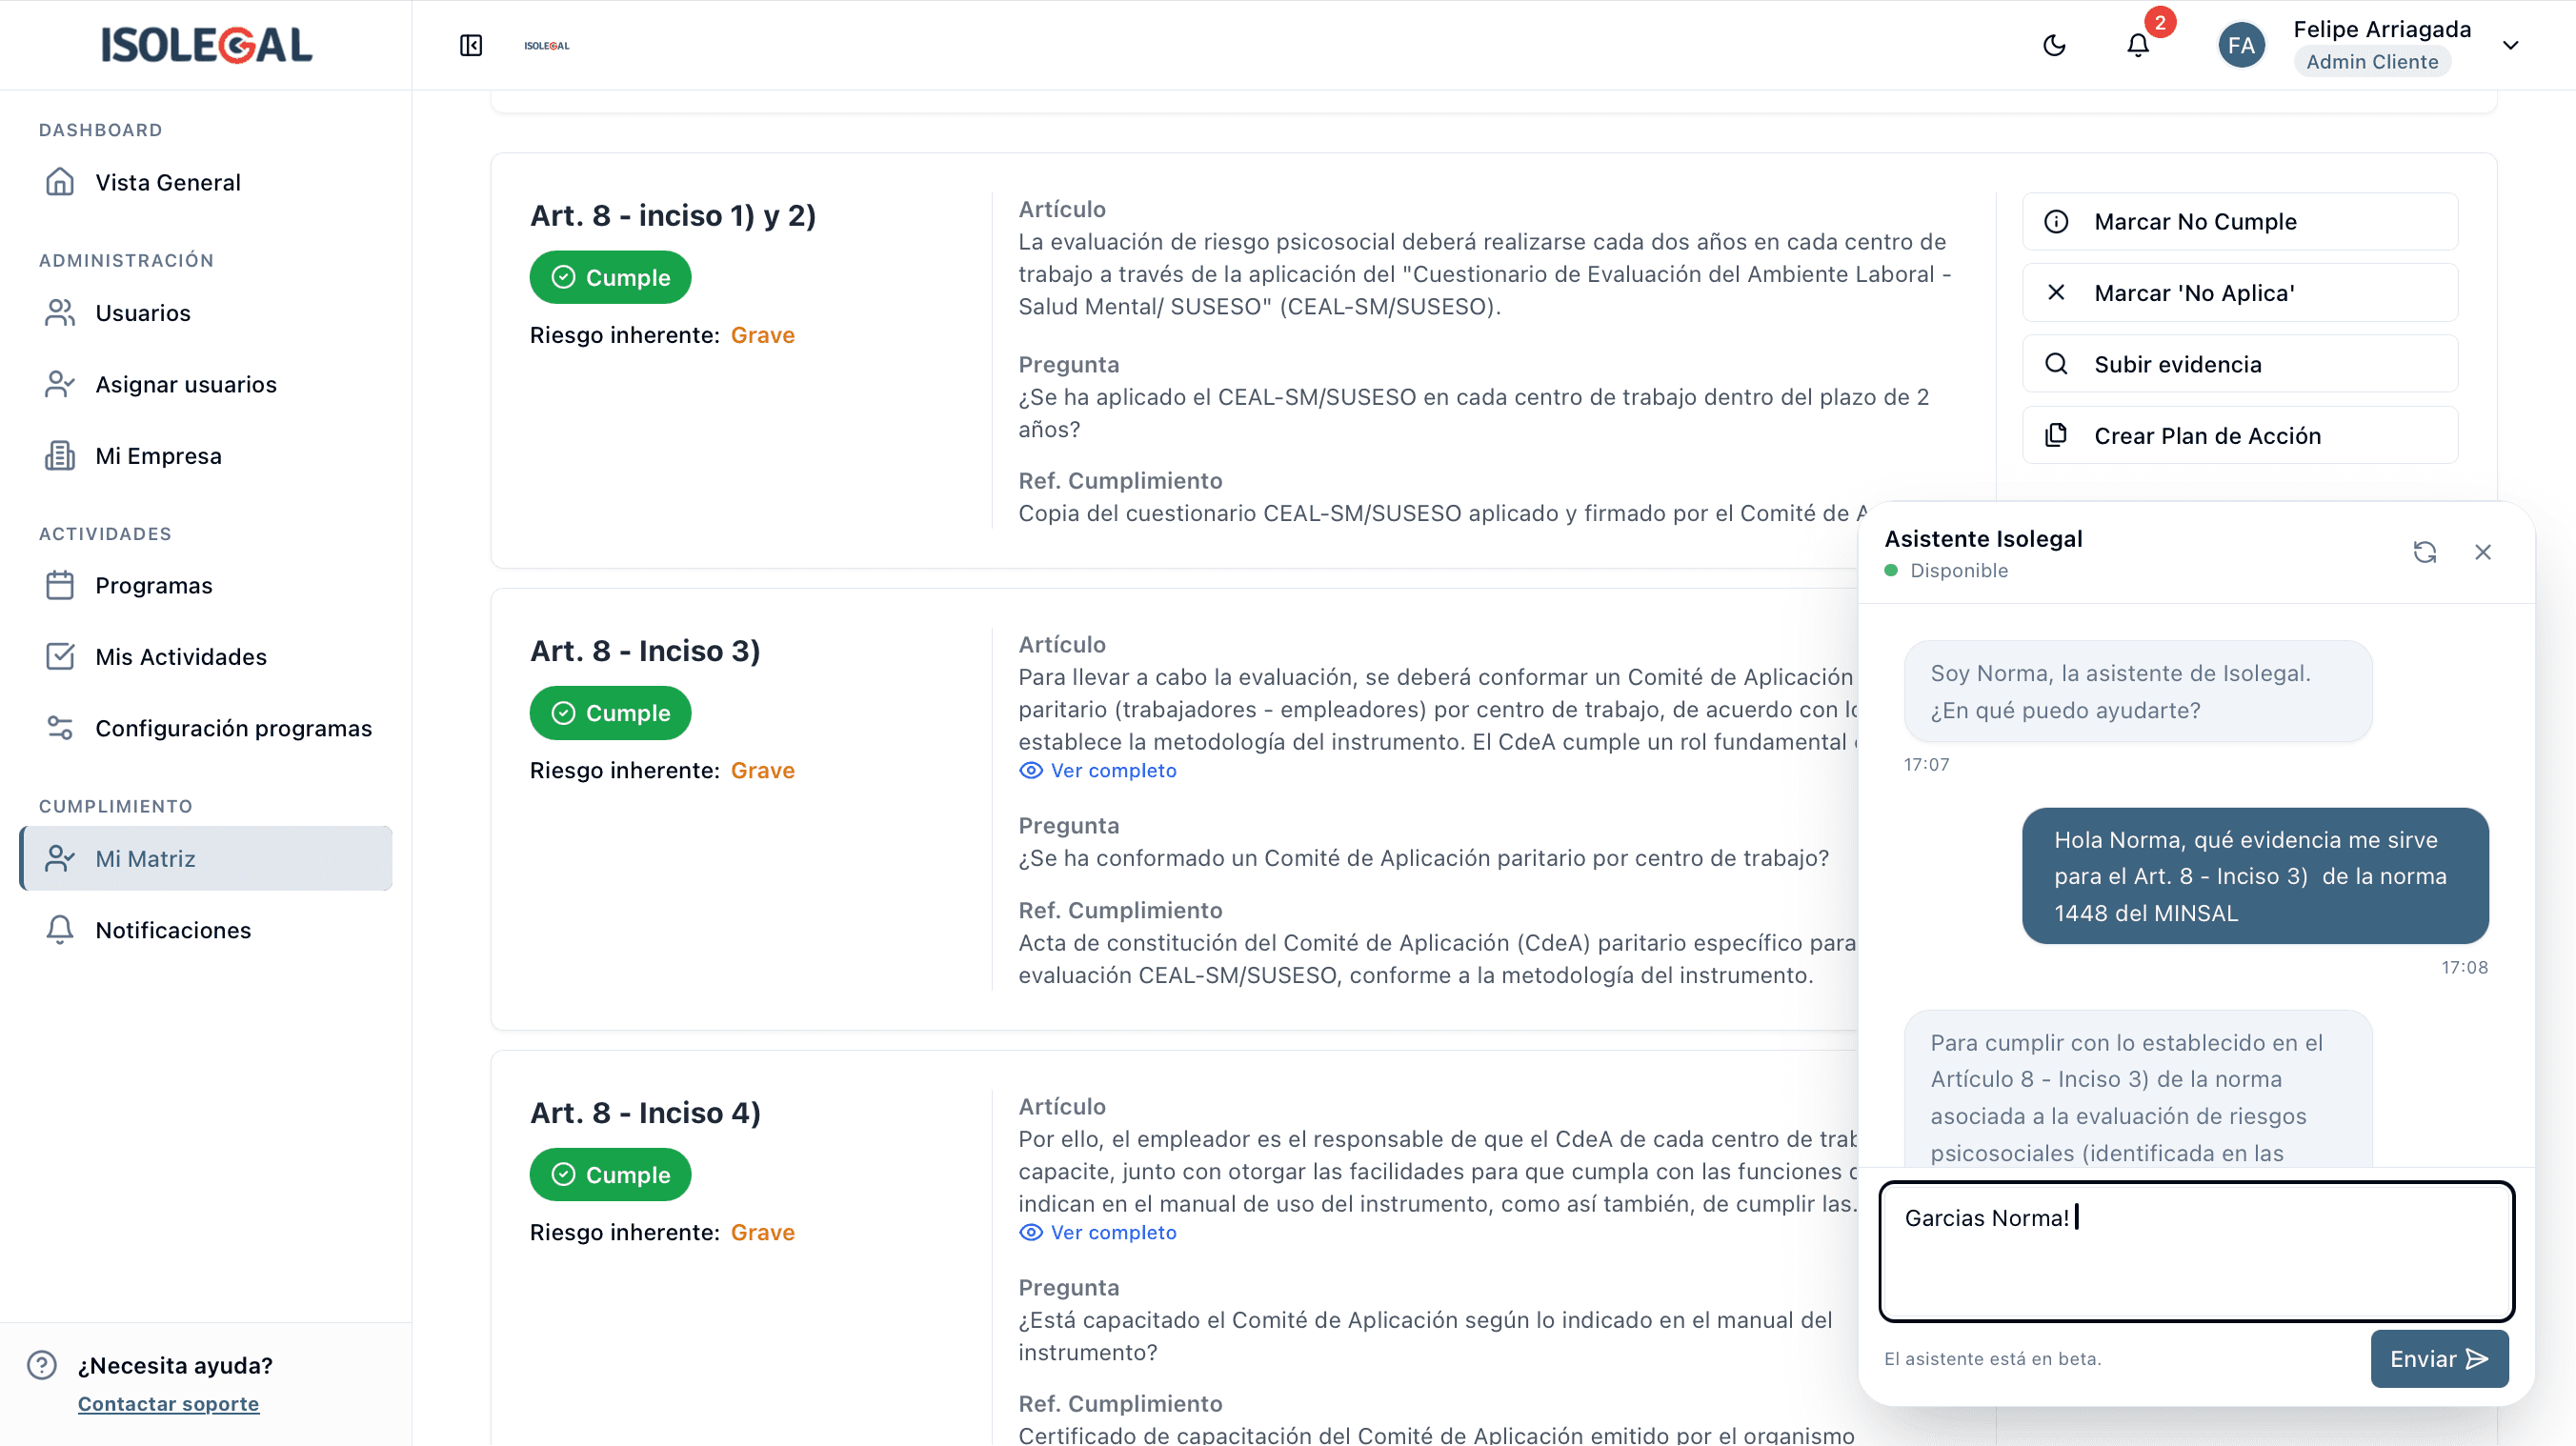
Task: Expand Ver completo under Art. 8 Inciso 4)
Action: tap(1098, 1232)
